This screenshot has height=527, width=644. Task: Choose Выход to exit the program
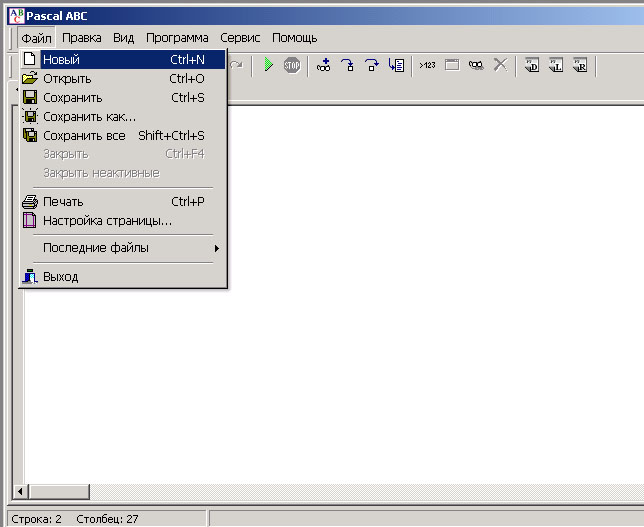point(123,277)
